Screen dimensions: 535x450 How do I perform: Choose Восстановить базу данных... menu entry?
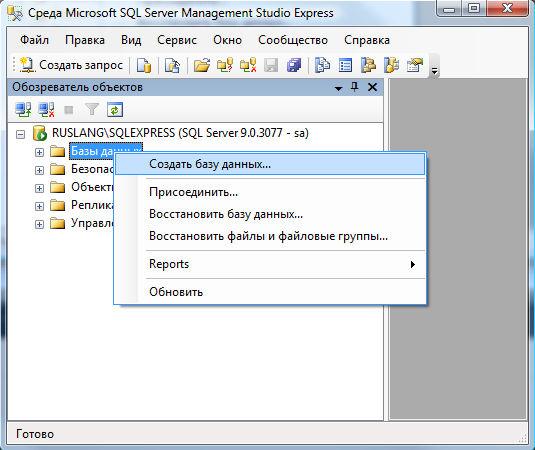270,214
